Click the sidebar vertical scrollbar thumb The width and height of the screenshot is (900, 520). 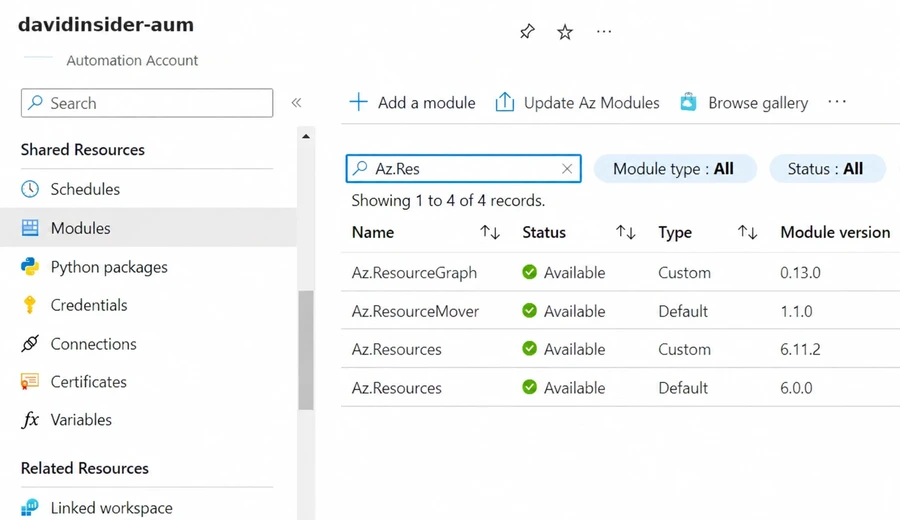(x=306, y=350)
